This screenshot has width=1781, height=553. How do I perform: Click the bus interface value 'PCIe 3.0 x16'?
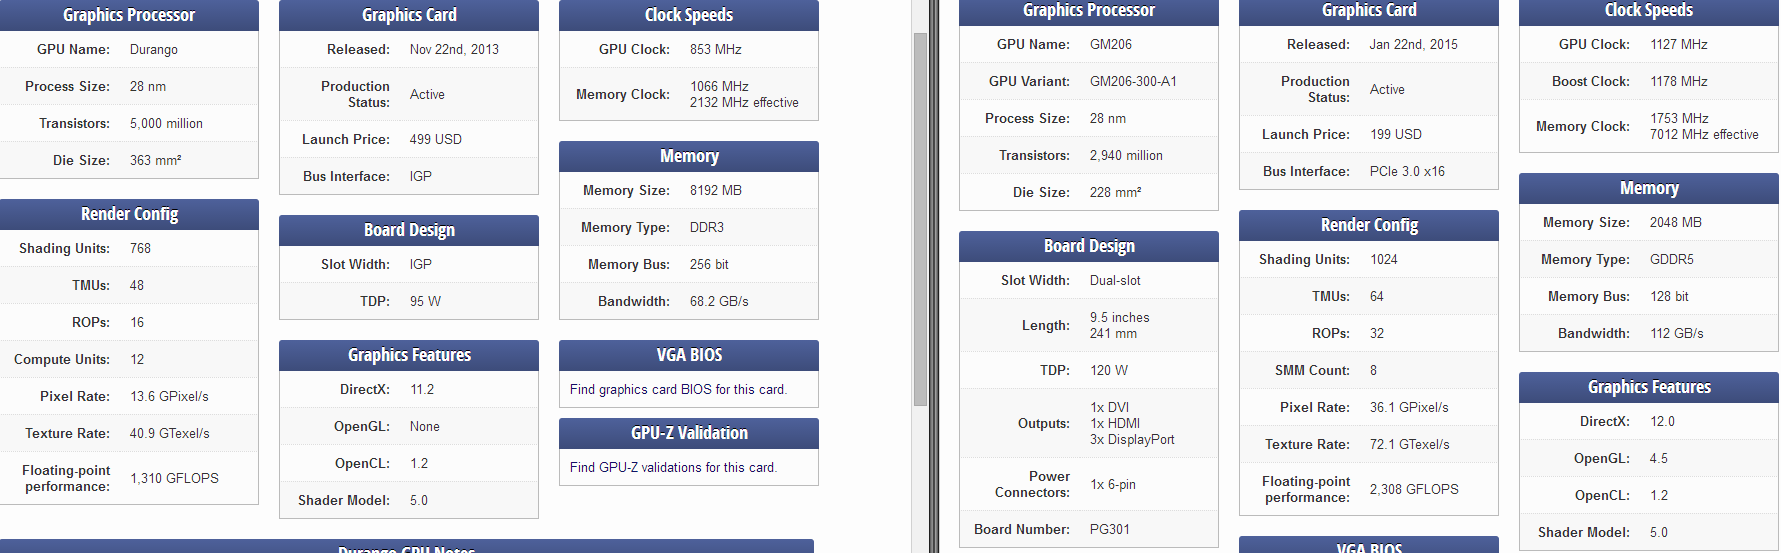[x=1407, y=171]
